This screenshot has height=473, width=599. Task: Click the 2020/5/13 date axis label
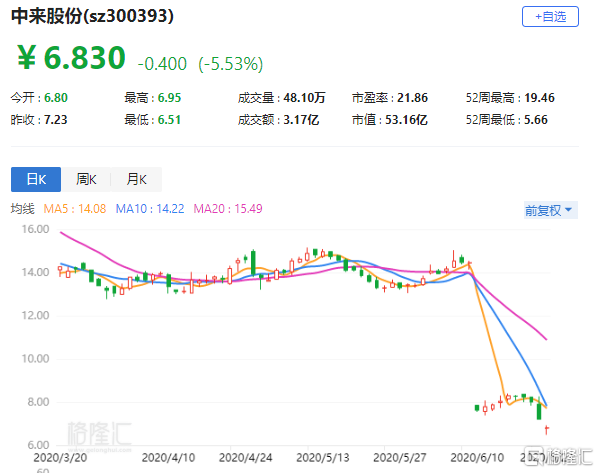click(323, 458)
